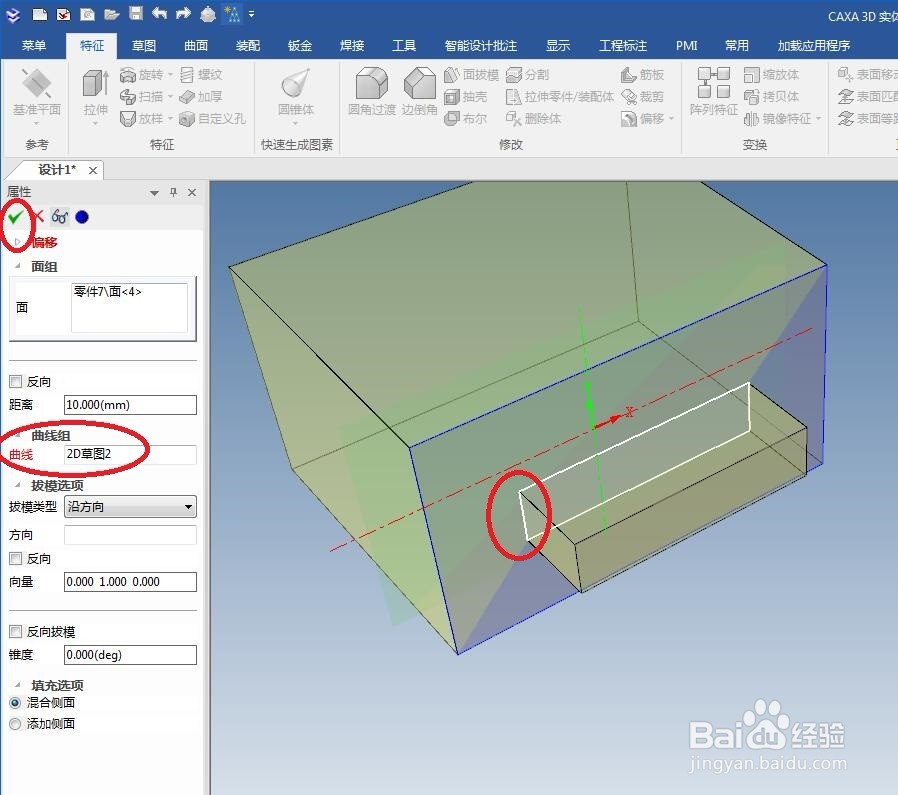This screenshot has height=795, width=898.
Task: Confirm with the green checkmark
Action: (x=15, y=217)
